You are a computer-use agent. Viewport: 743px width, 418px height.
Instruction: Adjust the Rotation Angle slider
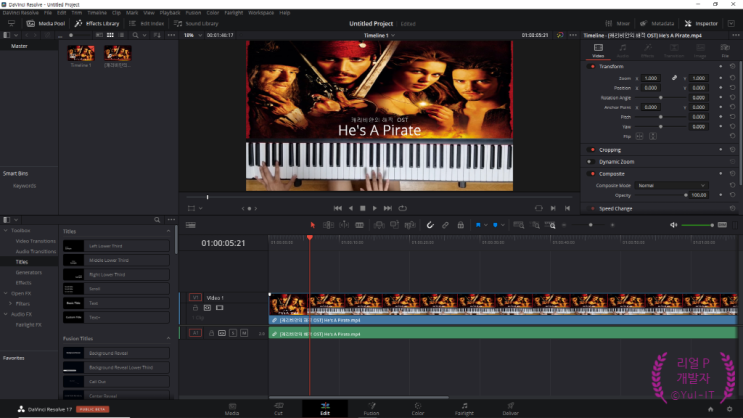[x=661, y=98]
